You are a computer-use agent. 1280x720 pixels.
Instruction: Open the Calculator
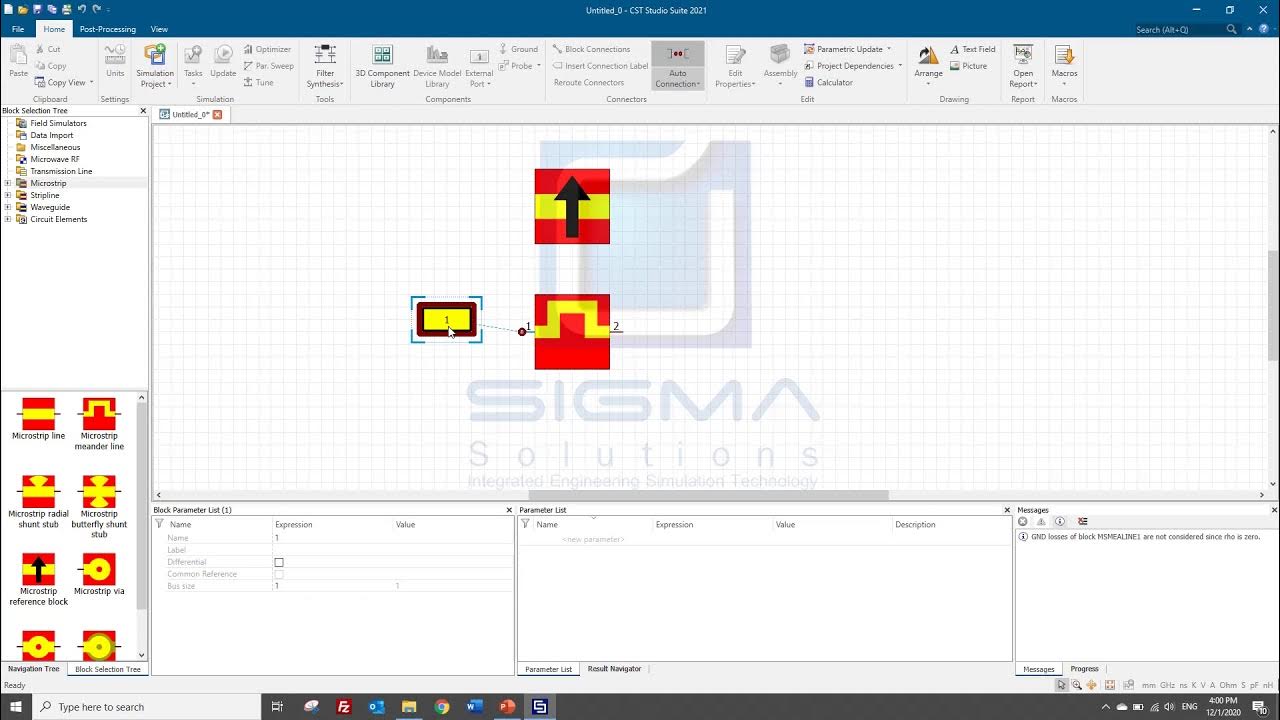[829, 82]
